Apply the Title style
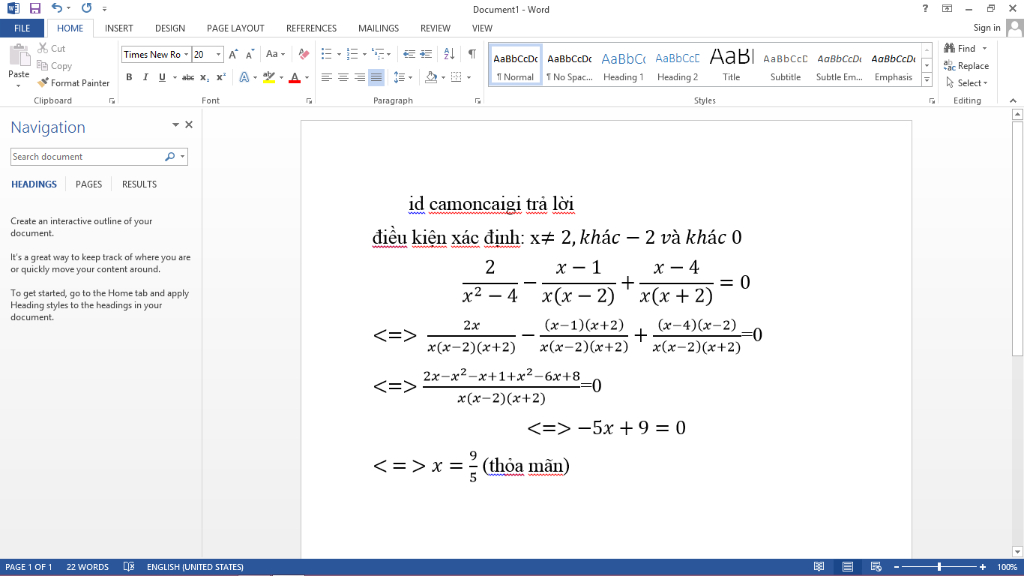 (x=731, y=65)
